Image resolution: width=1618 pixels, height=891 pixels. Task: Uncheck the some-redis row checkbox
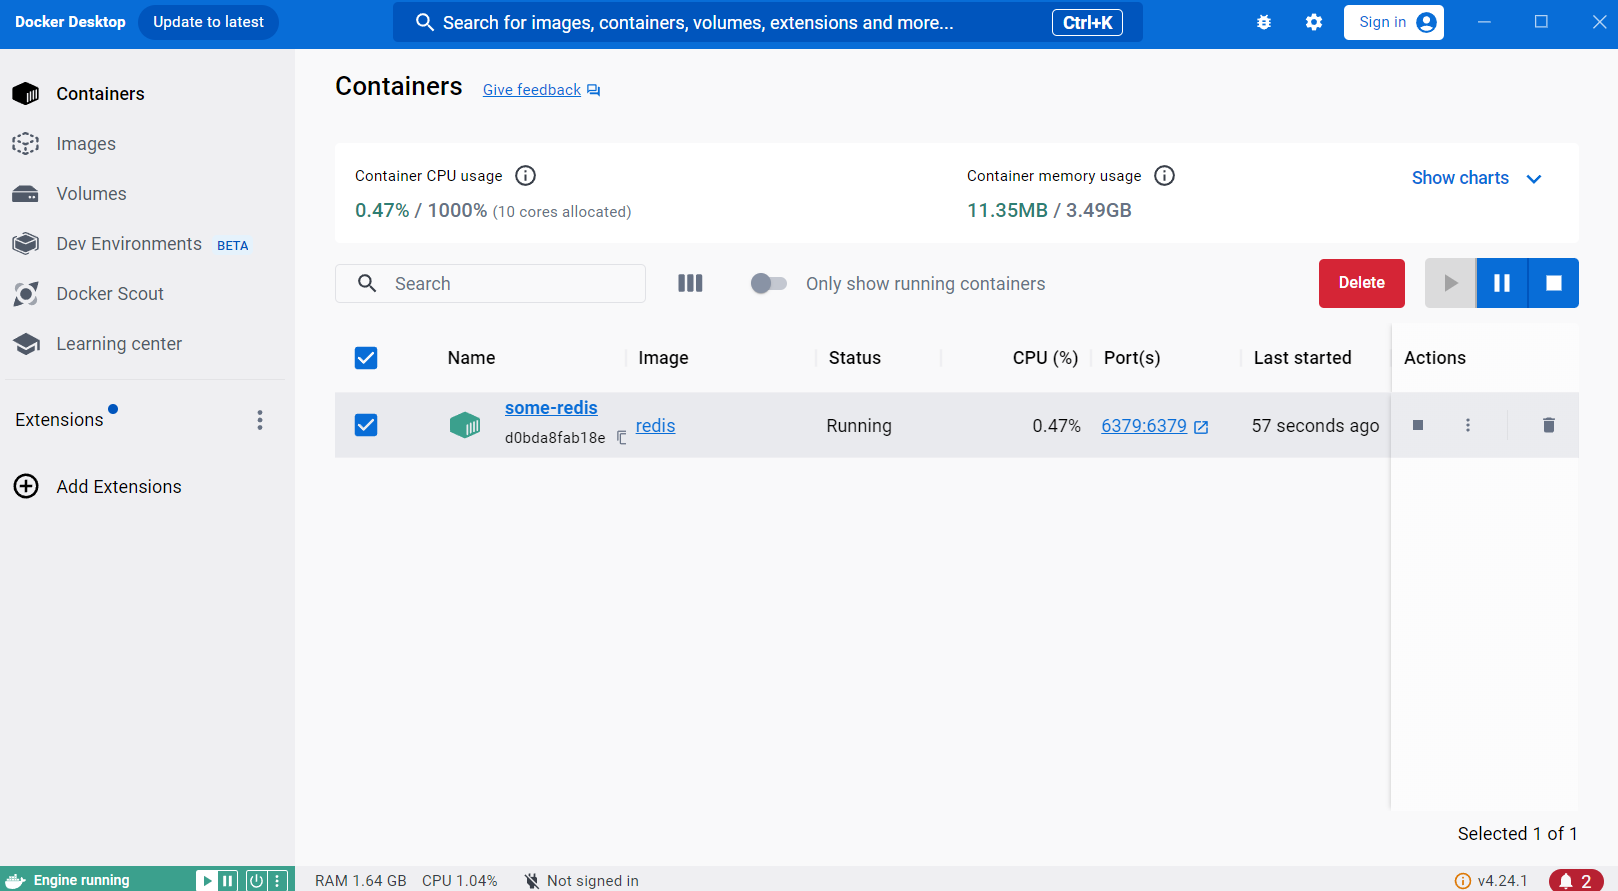366,425
